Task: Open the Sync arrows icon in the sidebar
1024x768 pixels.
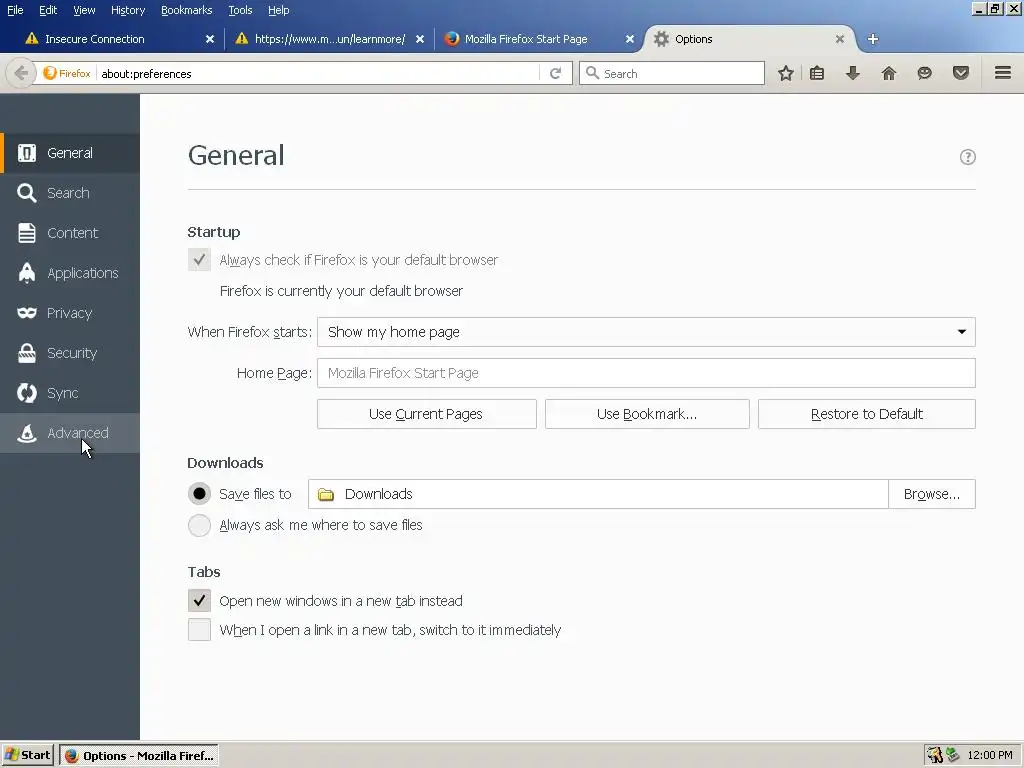Action: point(27,393)
